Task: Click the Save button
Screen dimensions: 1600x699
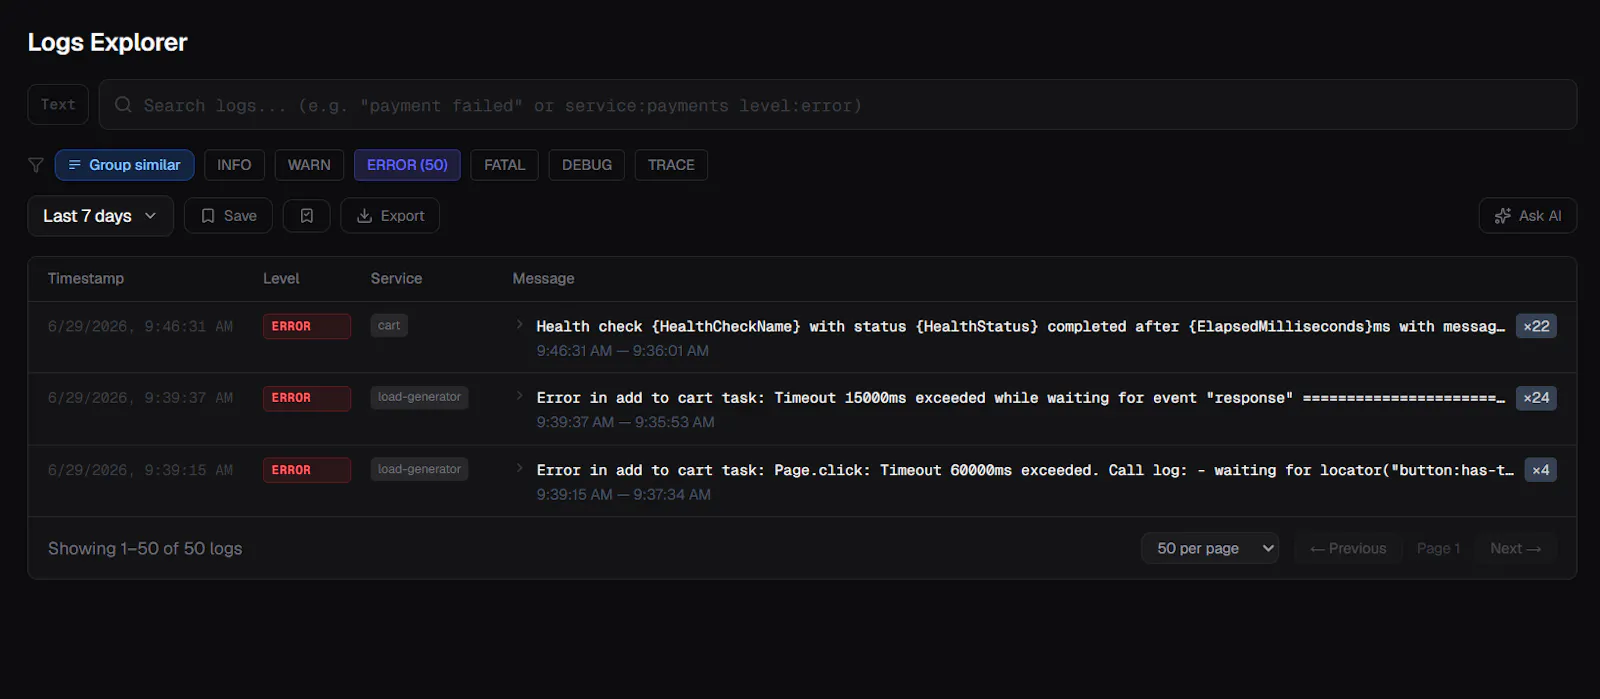Action: coord(228,216)
